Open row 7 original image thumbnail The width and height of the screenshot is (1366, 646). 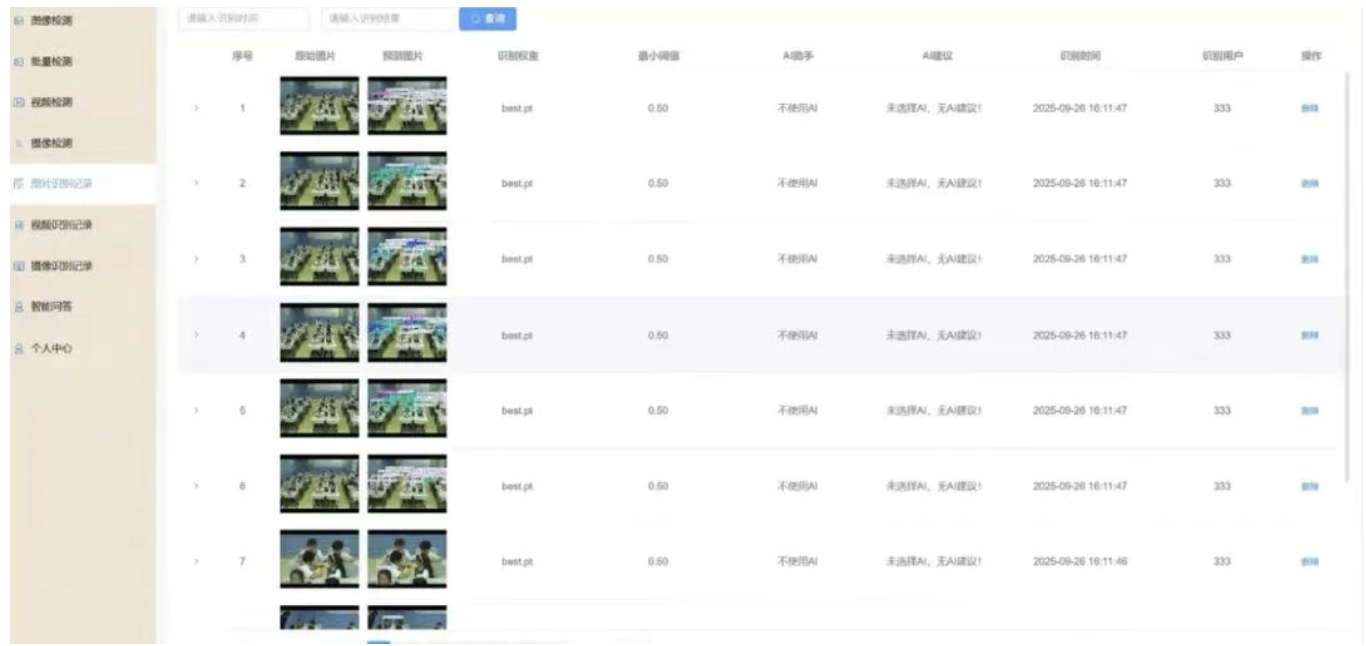319,559
